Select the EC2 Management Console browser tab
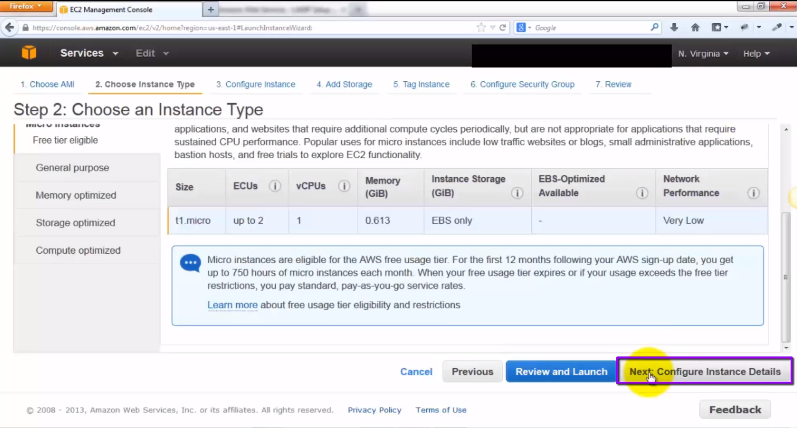Screen dimensions: 797x428 click(x=129, y=9)
